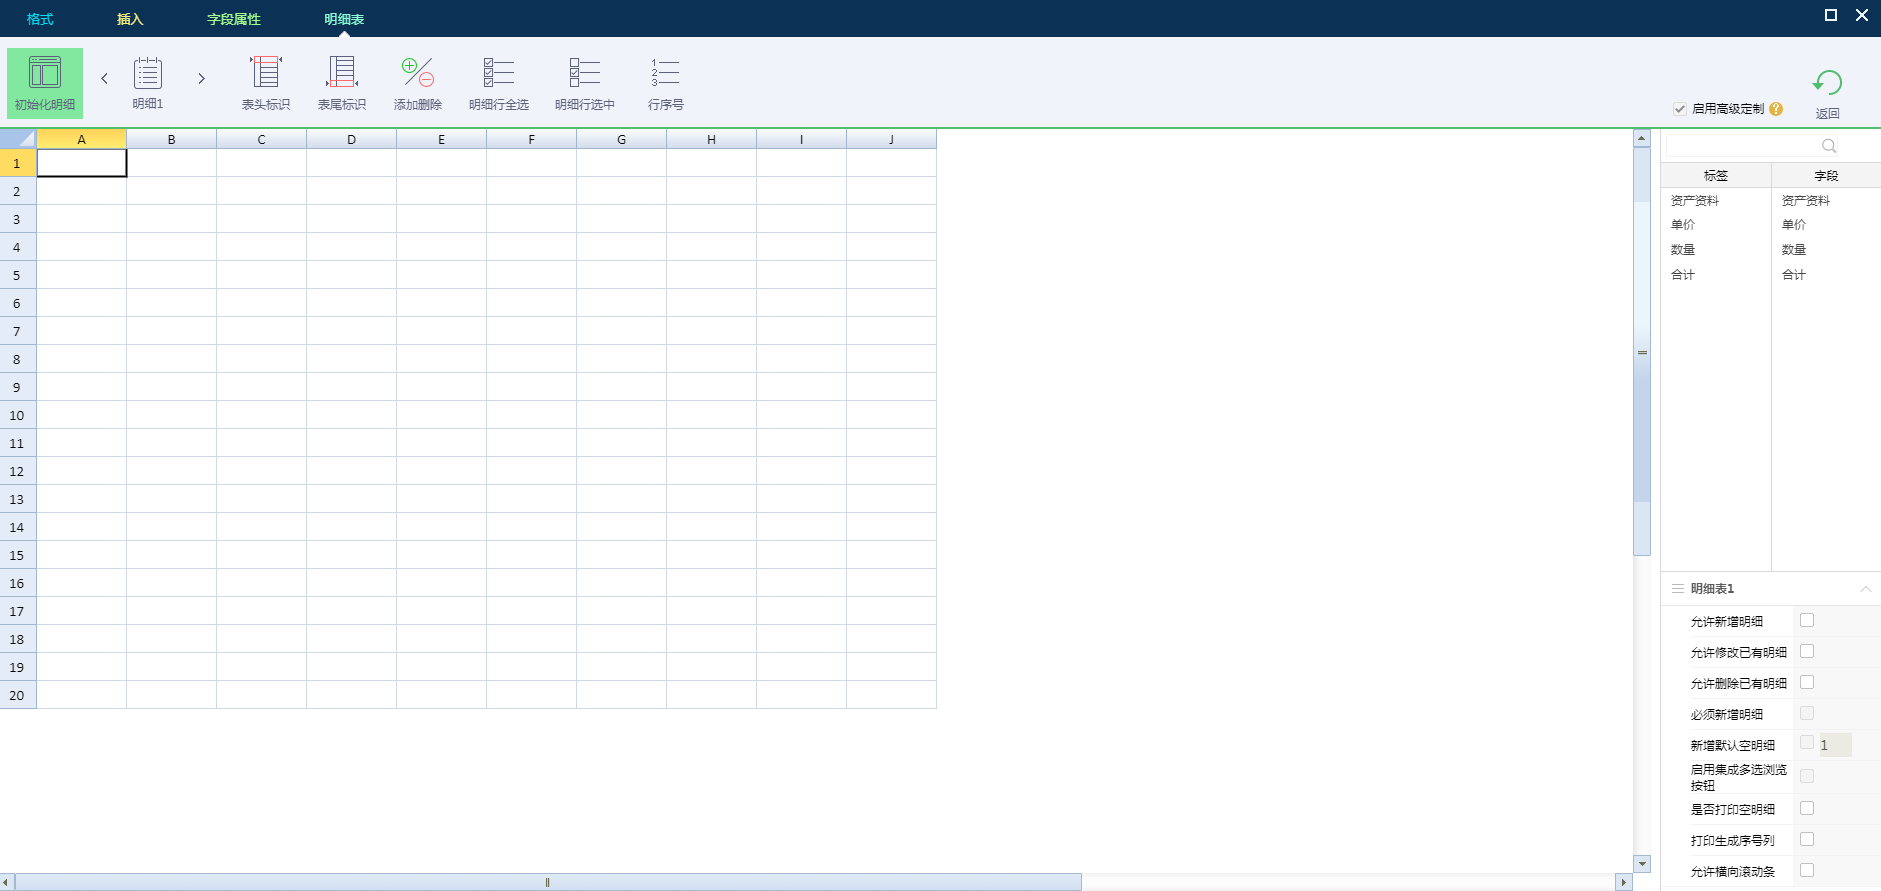
Task: Insert the 添加删除 add/delete control
Action: point(418,74)
